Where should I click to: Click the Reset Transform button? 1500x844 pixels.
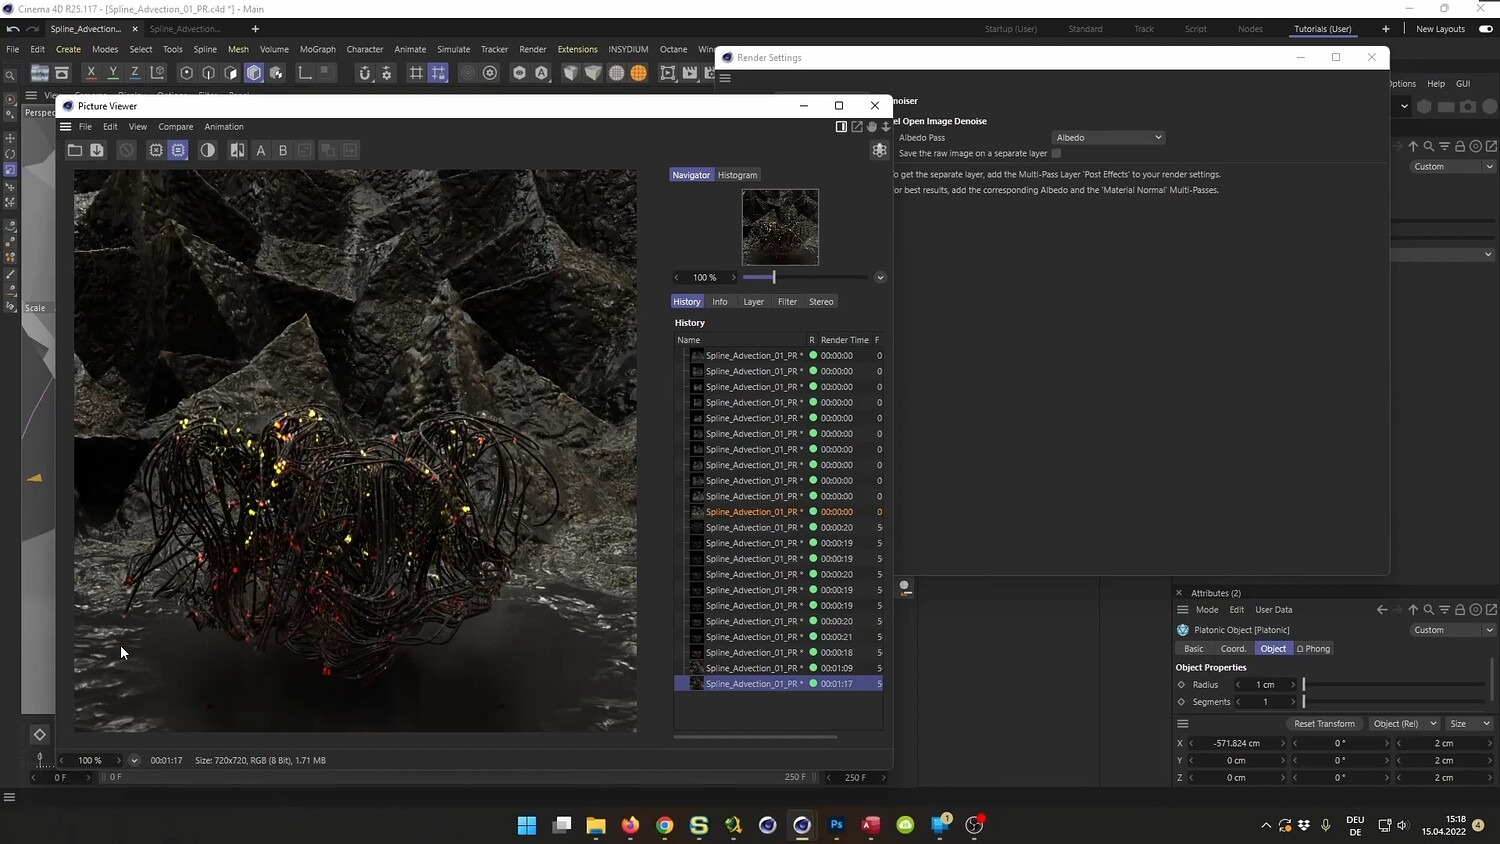1323,723
